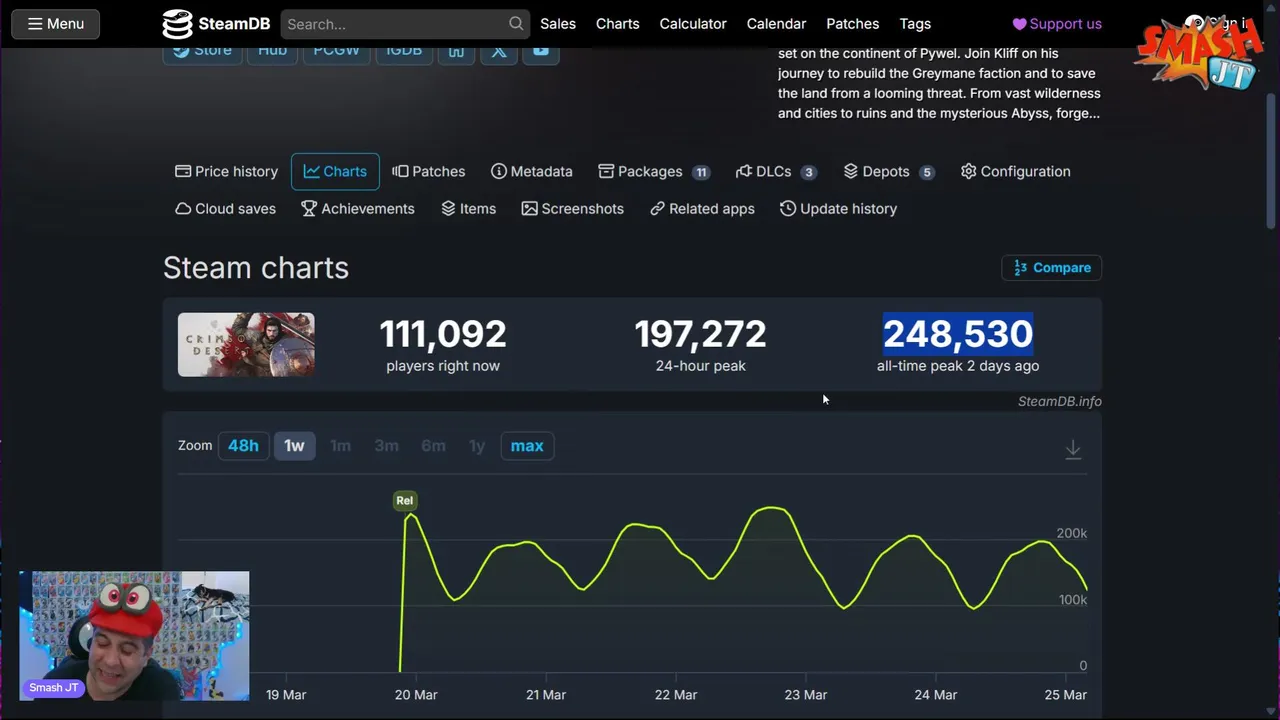Open the Update history tab

[x=838, y=208]
